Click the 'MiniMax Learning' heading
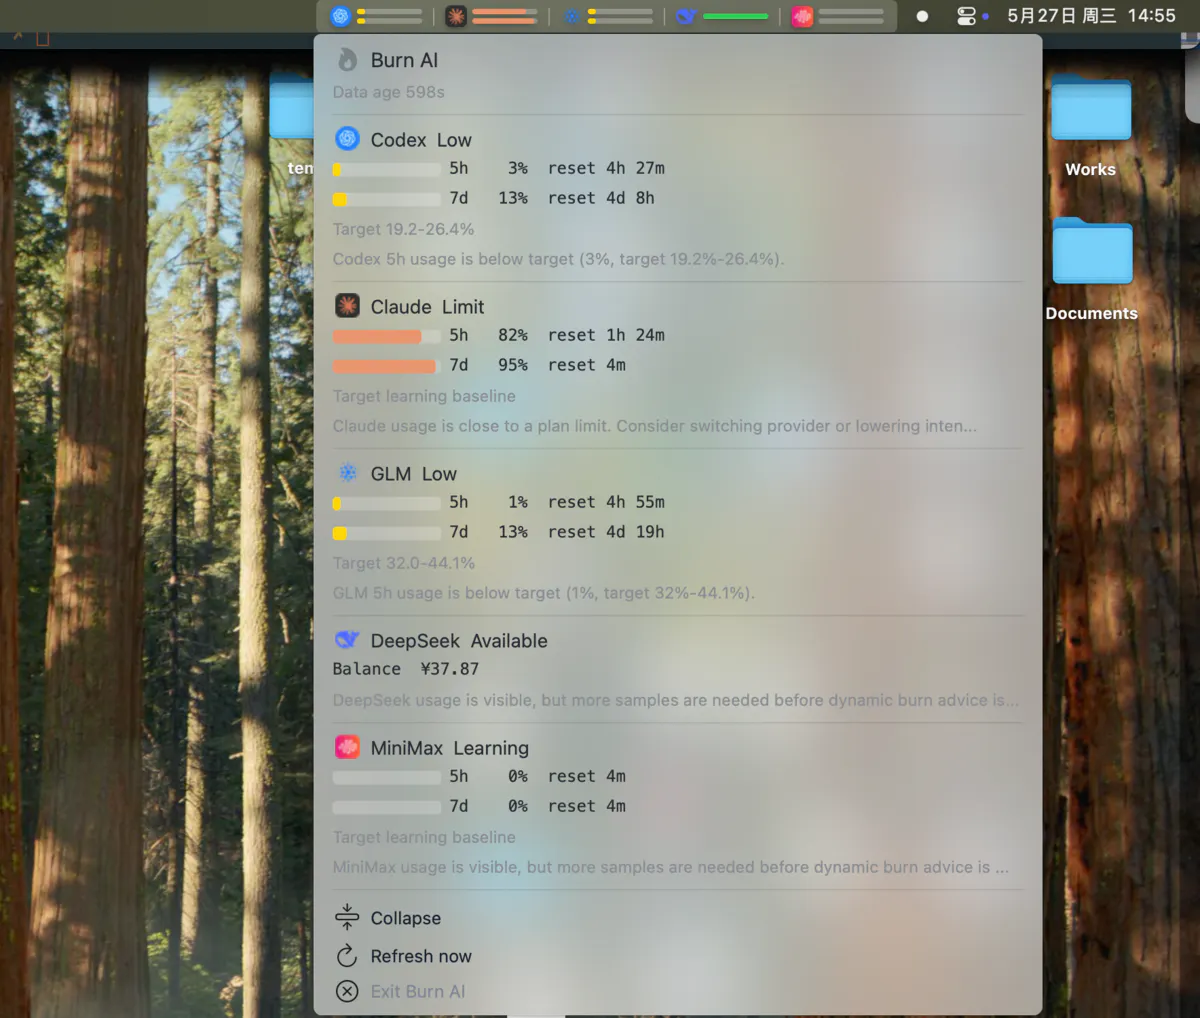The height and width of the screenshot is (1018, 1200). click(x=449, y=748)
